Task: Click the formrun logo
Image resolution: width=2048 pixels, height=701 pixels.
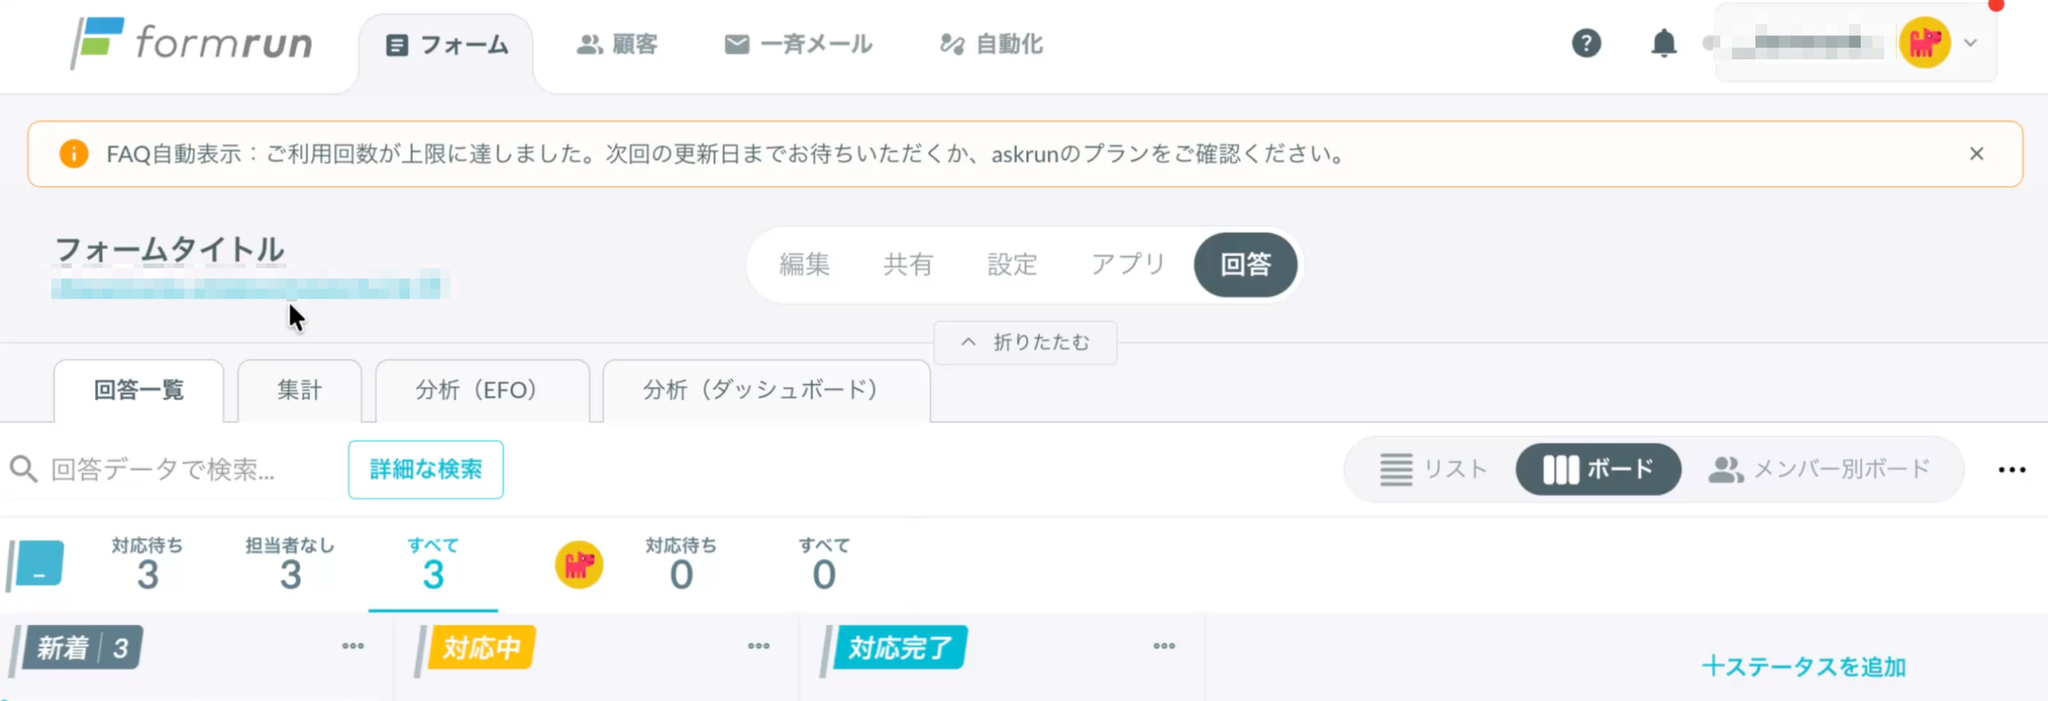Action: click(191, 43)
